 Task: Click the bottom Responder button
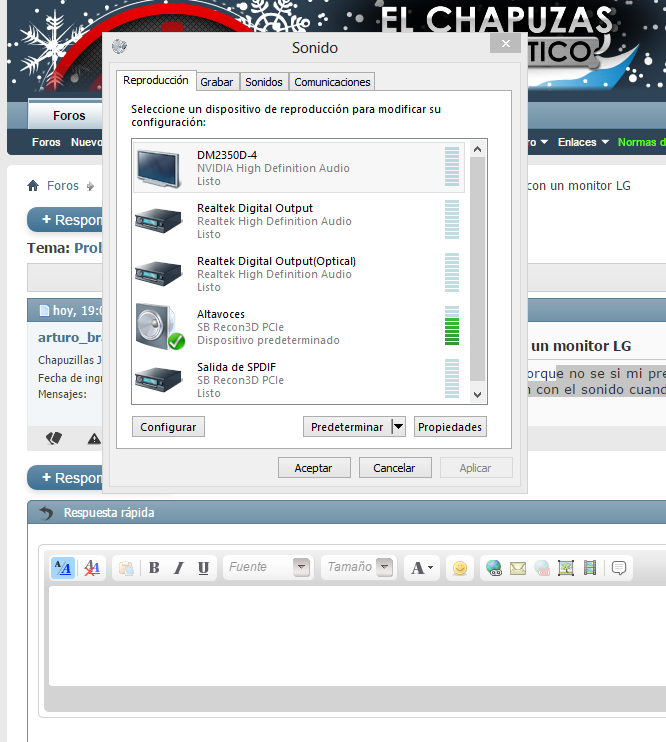click(x=65, y=478)
